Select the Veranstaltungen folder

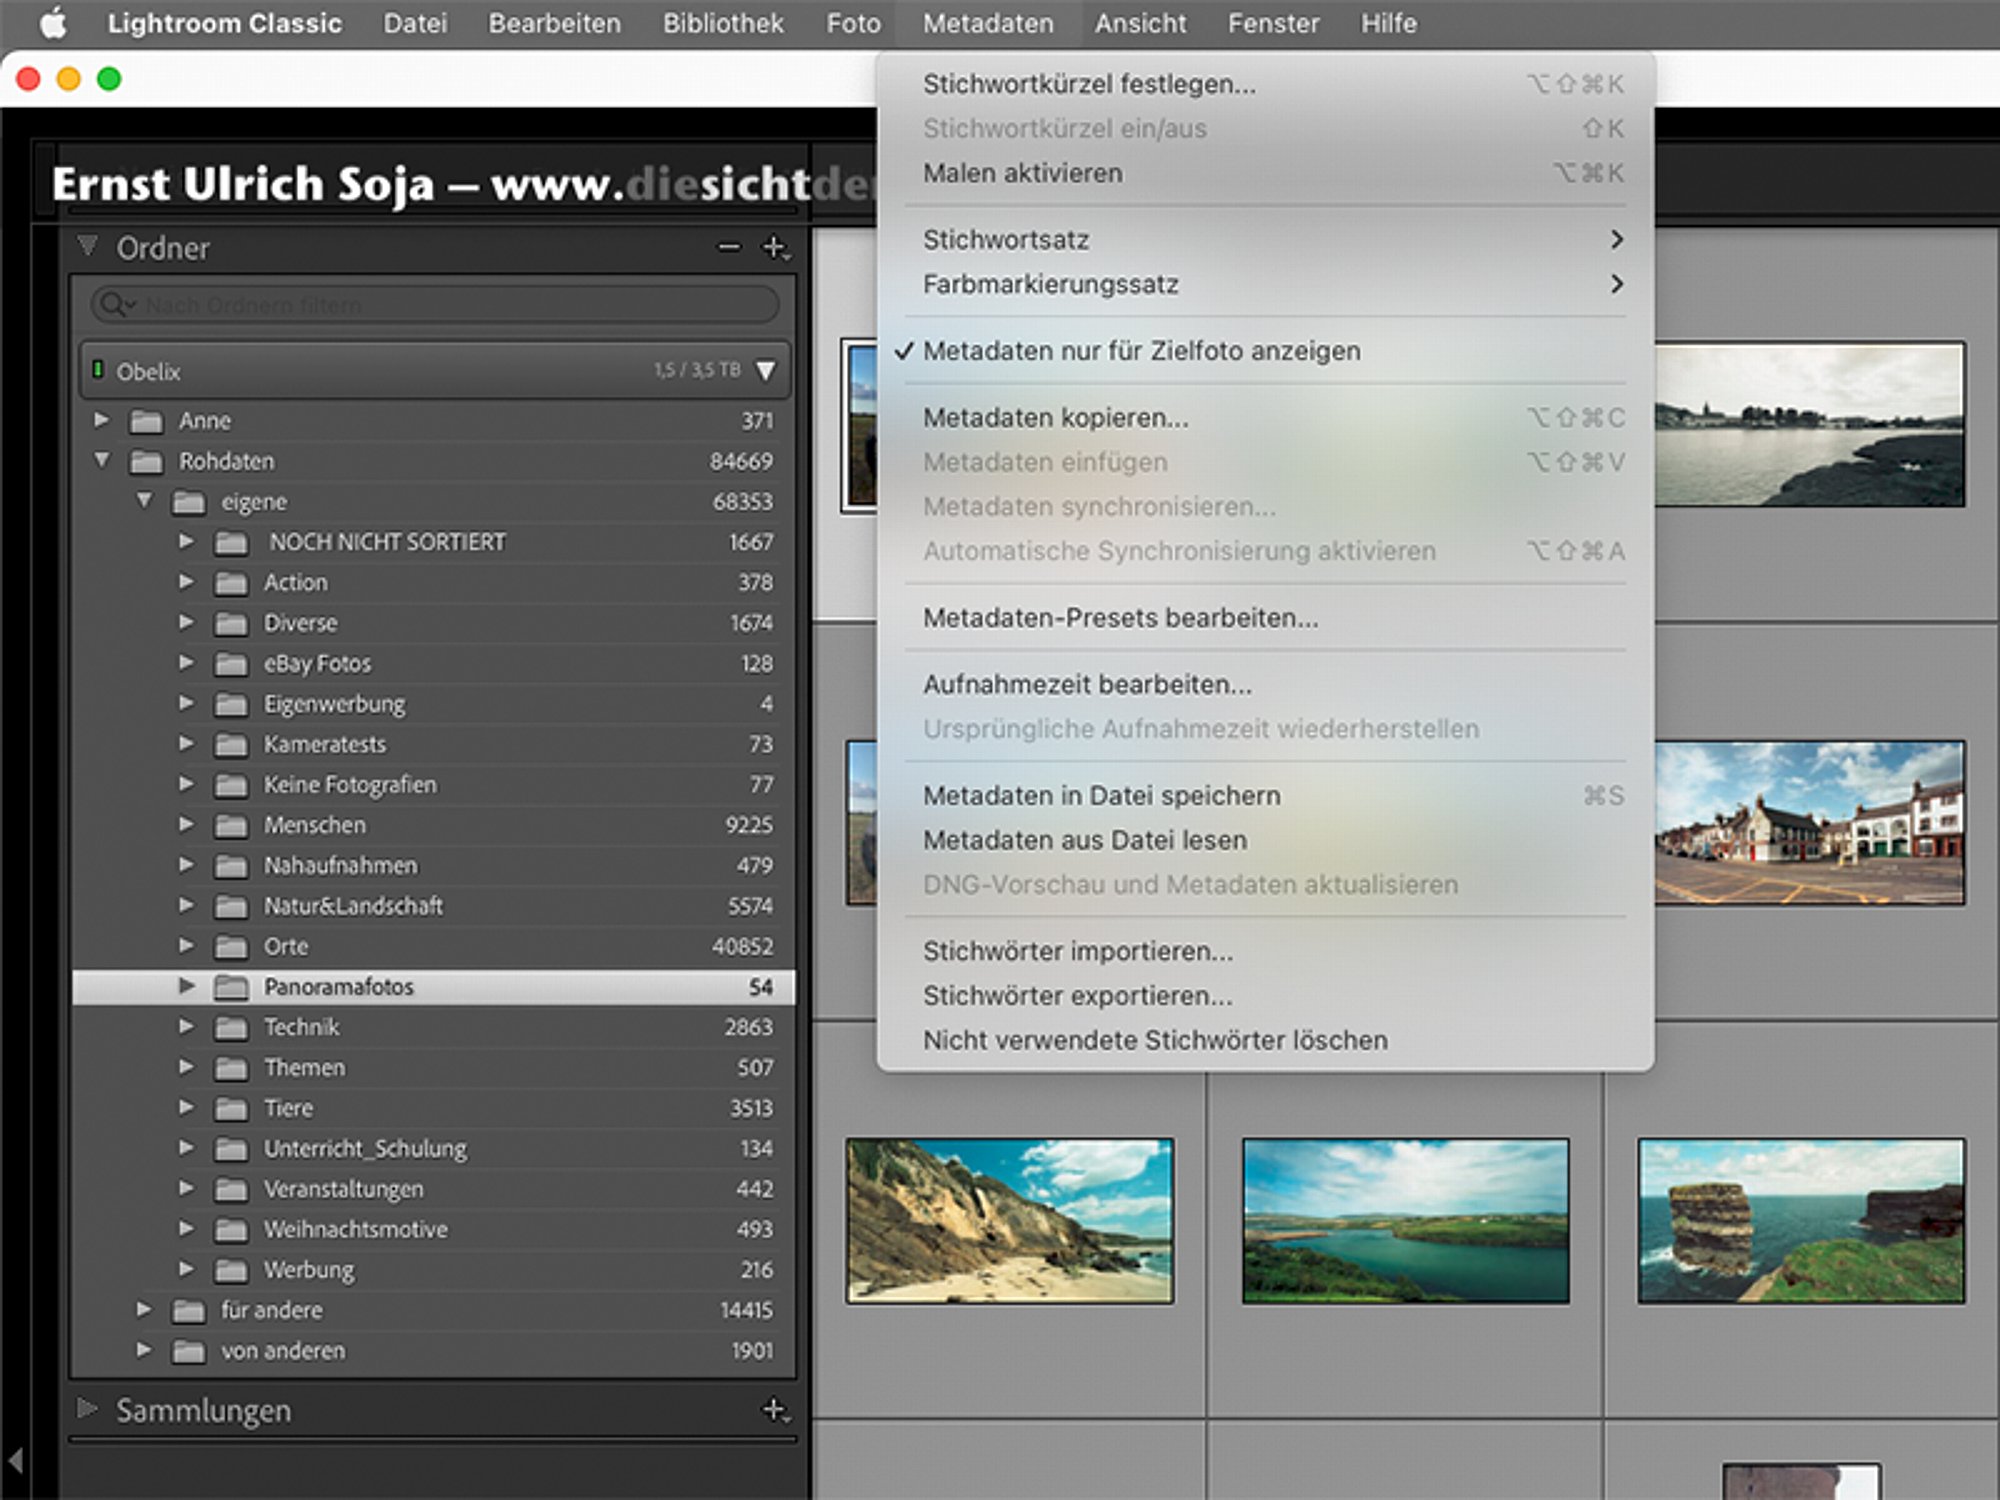434,1189
